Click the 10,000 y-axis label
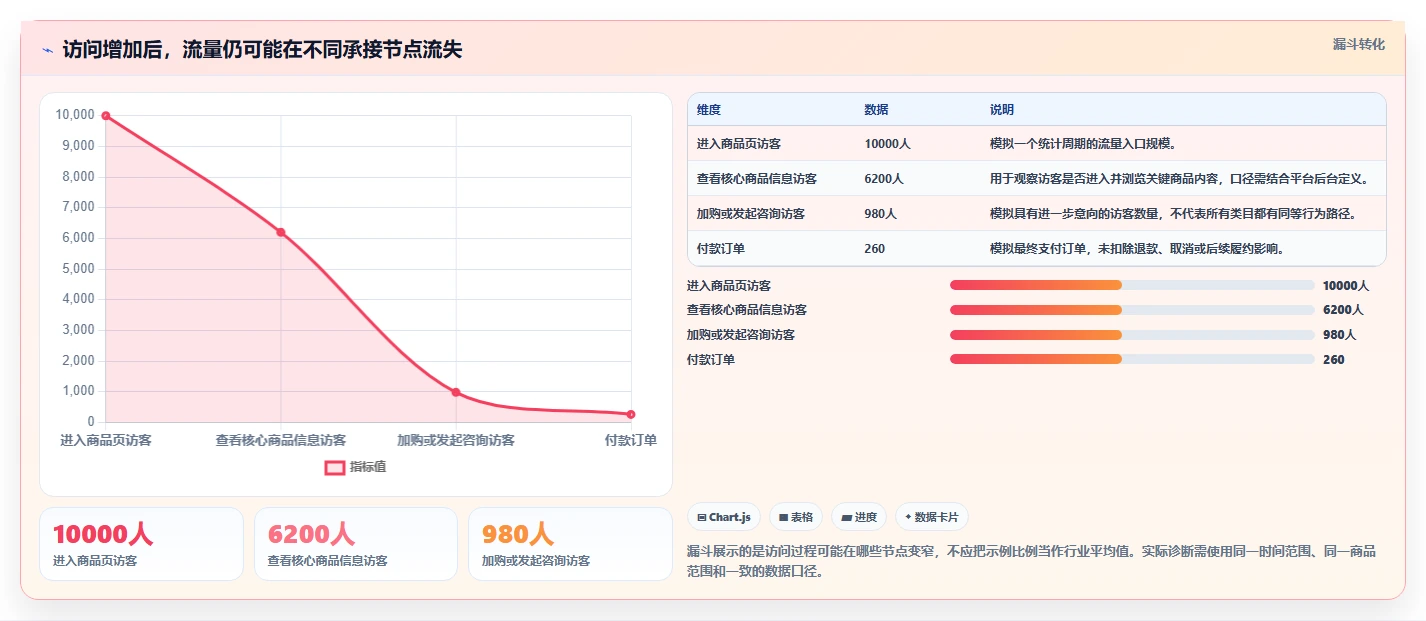The height and width of the screenshot is (621, 1426). click(75, 115)
